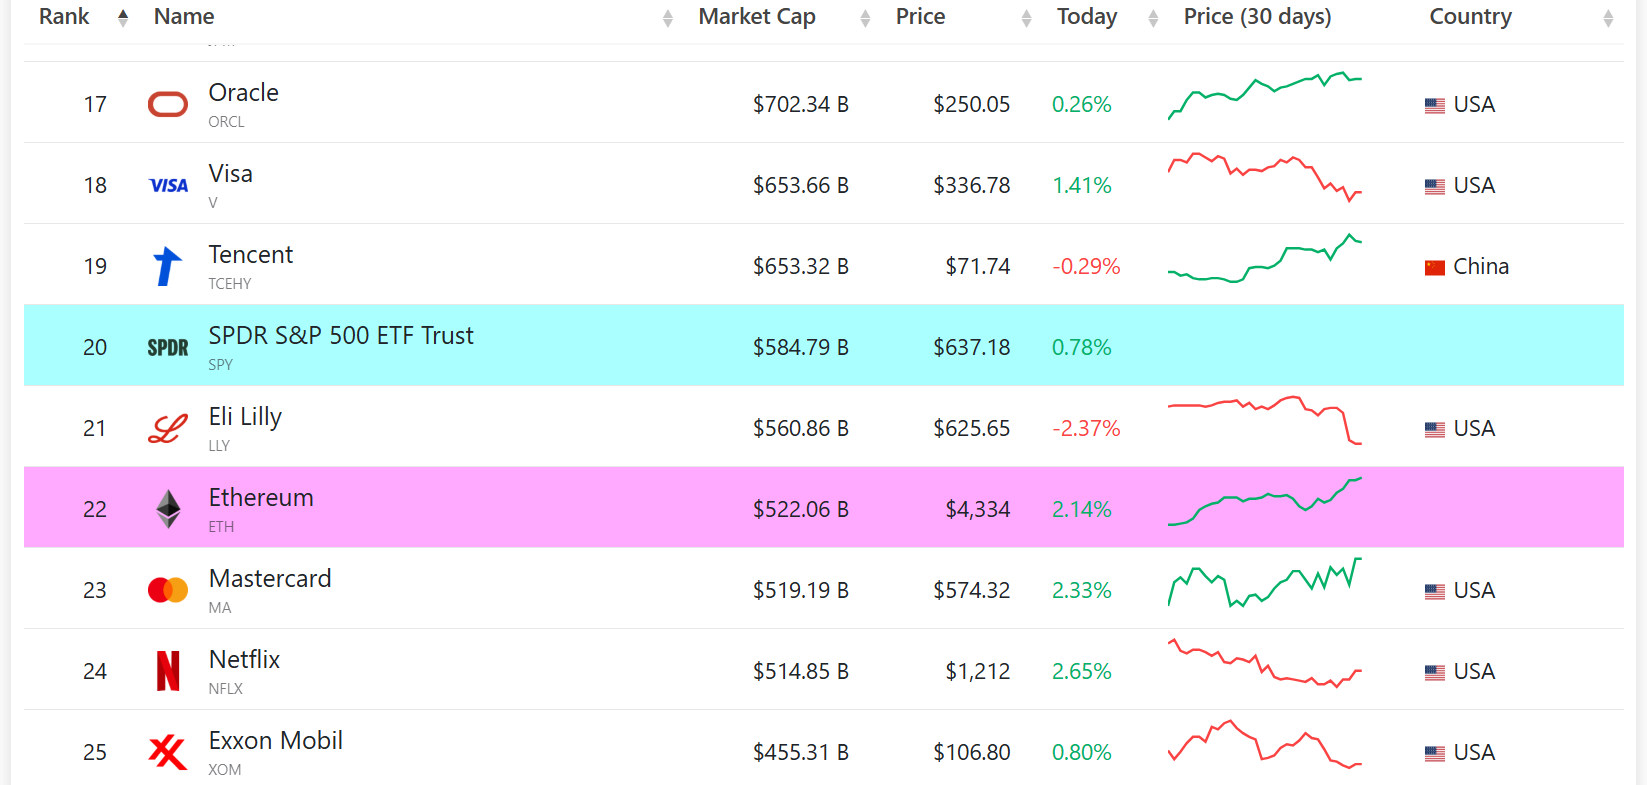Open the Oracle company link

pyautogui.click(x=244, y=93)
